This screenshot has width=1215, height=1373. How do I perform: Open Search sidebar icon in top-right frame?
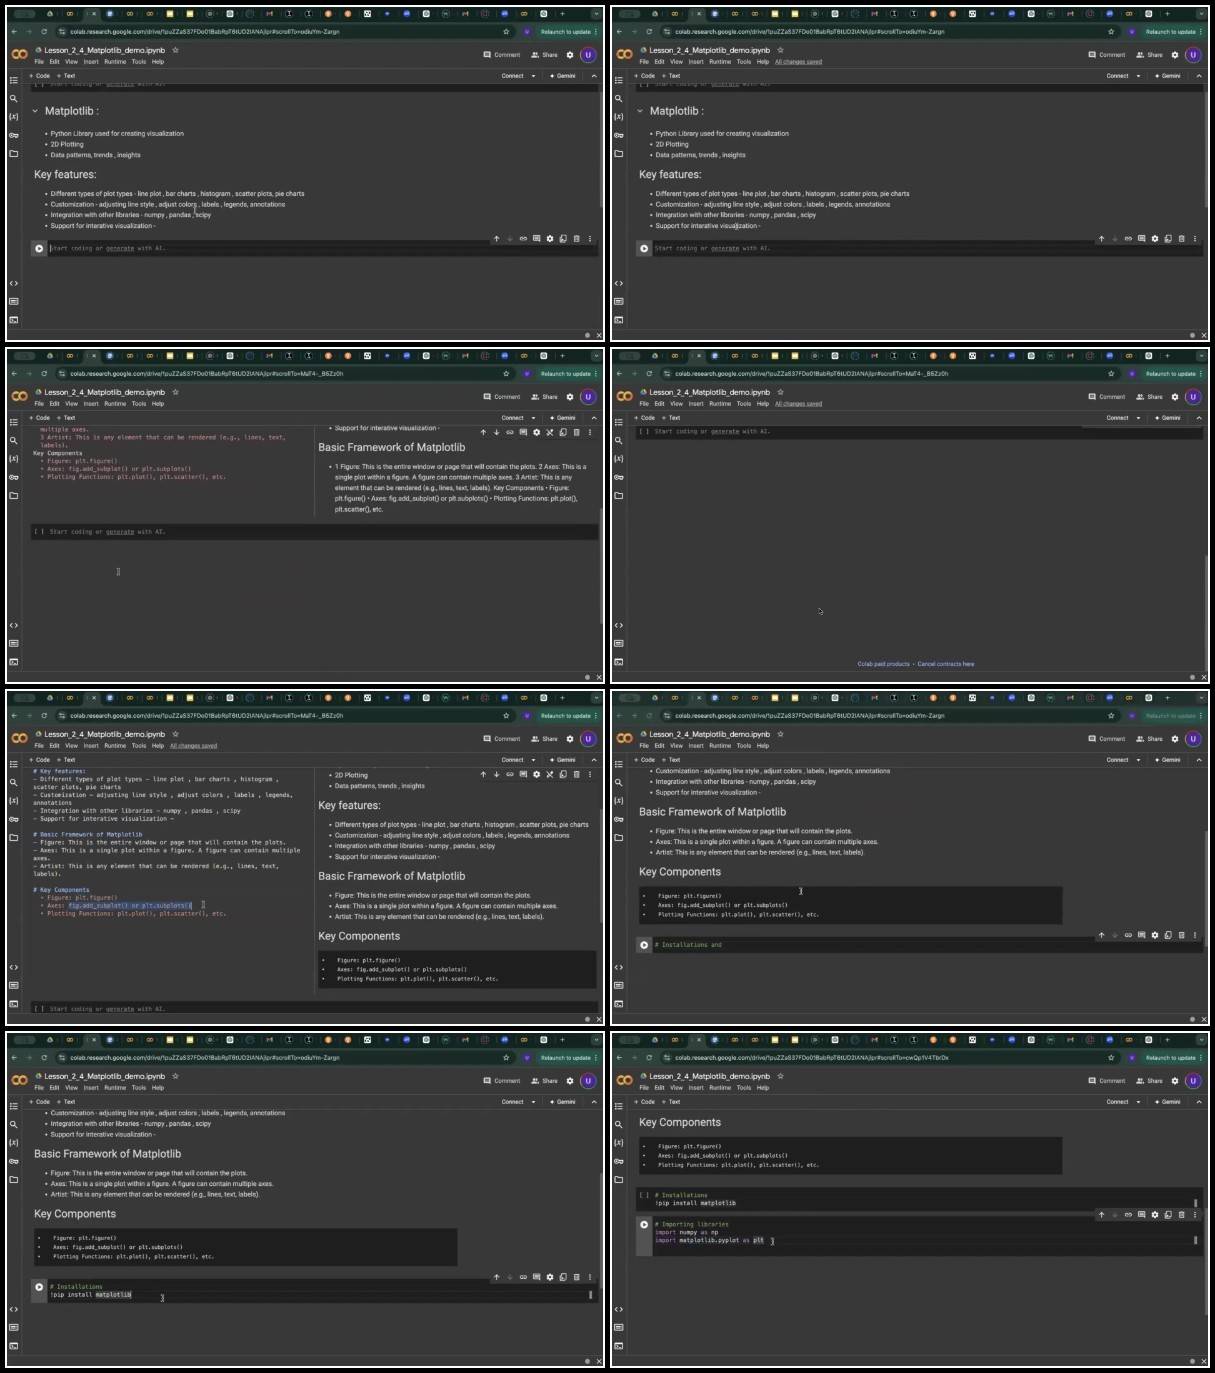tap(619, 98)
